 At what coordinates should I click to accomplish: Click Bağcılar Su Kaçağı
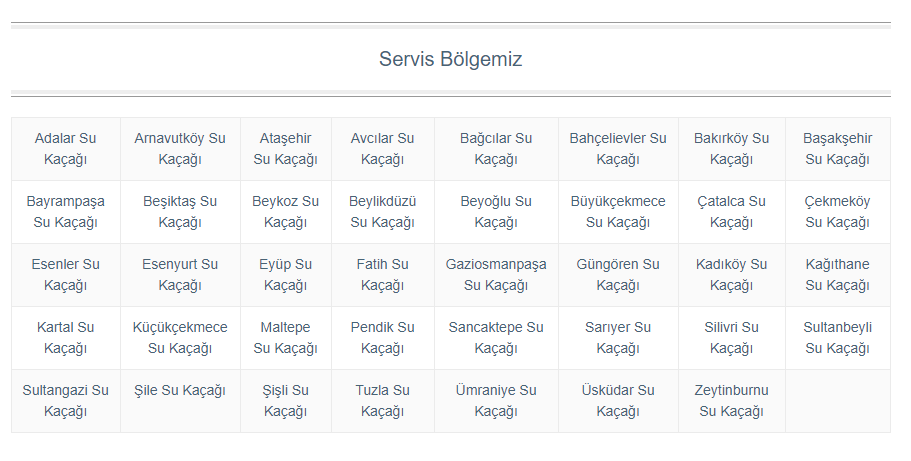(x=496, y=149)
